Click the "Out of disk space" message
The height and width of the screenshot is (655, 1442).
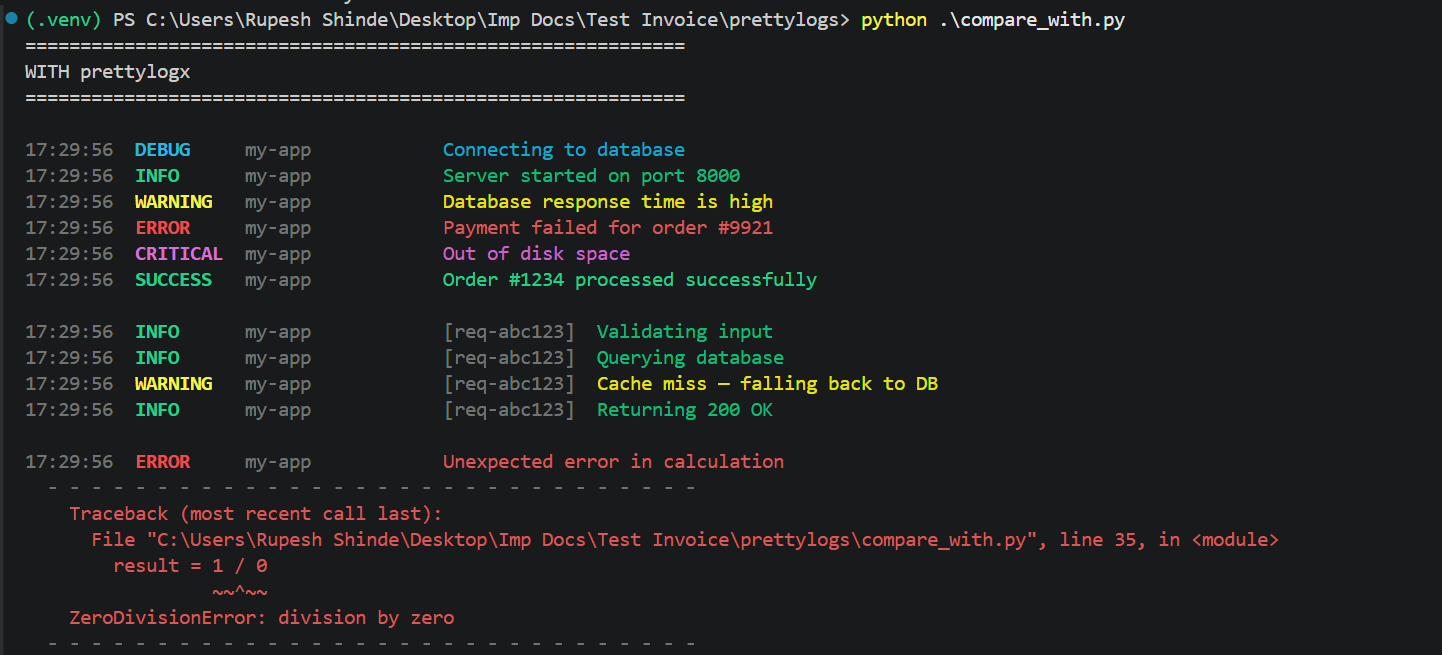click(x=536, y=254)
